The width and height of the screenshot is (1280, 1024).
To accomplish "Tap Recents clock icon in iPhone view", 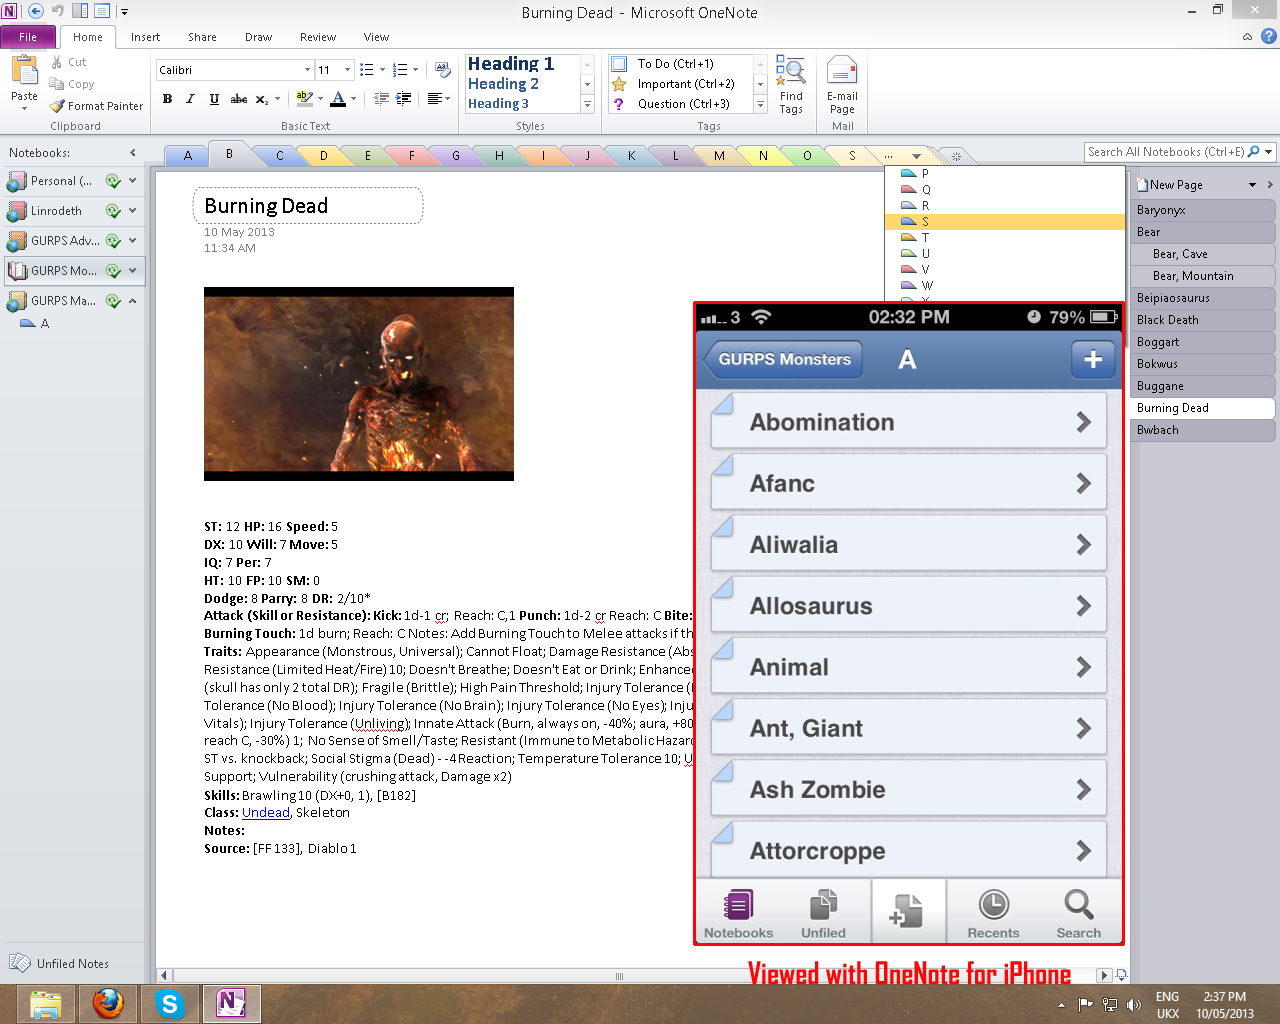I will pos(993,913).
